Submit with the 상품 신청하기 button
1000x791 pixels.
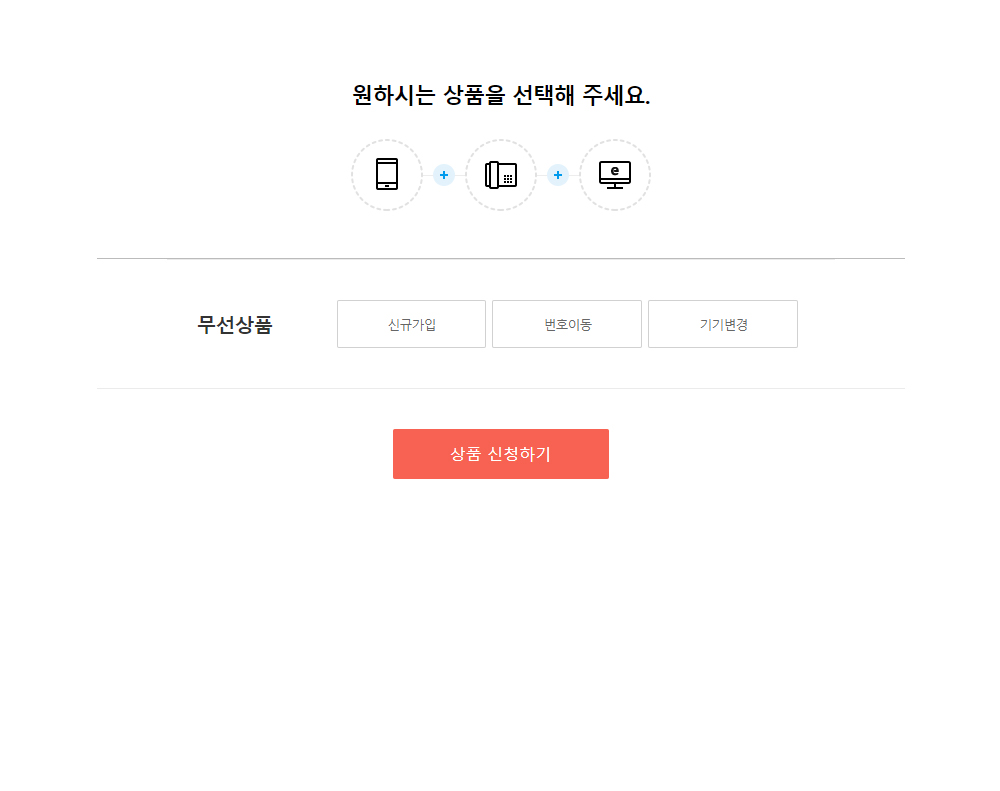[x=501, y=454]
